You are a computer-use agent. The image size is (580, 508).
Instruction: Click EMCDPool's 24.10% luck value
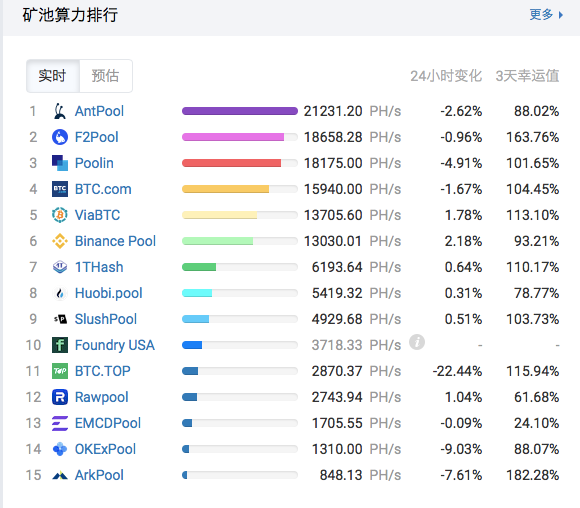pos(537,423)
